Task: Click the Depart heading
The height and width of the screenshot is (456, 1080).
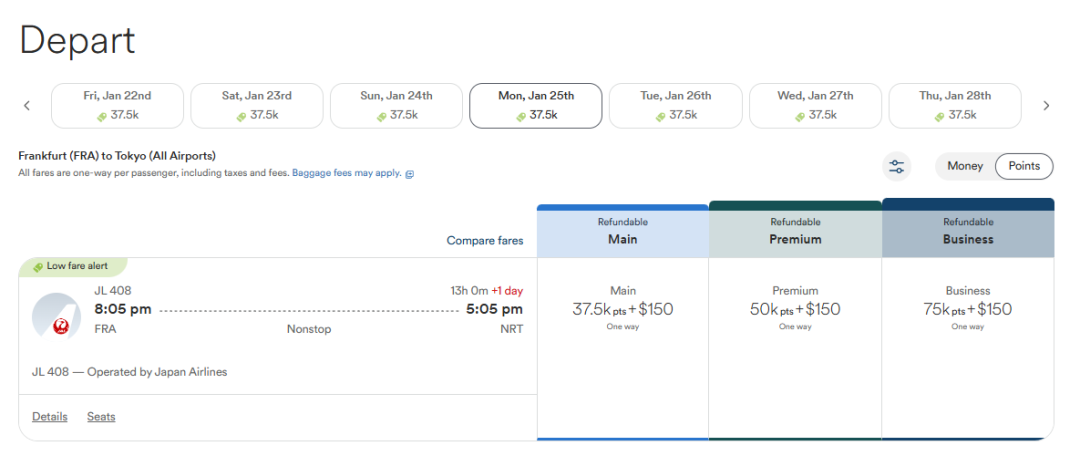Action: 77,41
